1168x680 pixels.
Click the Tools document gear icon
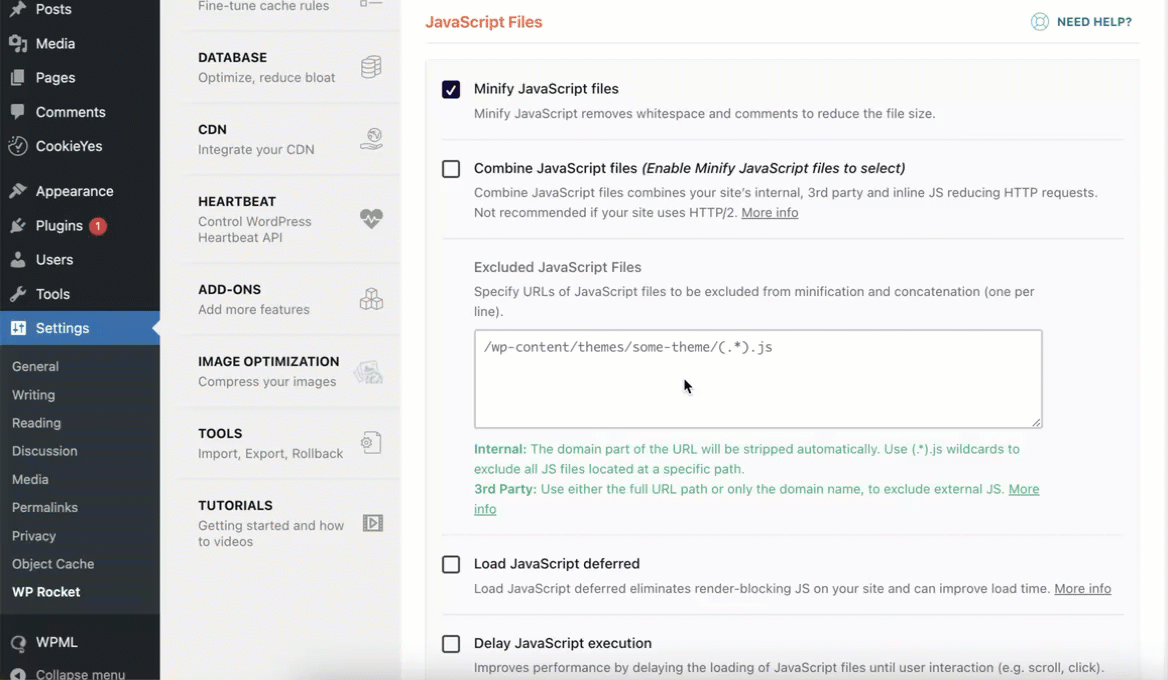(x=371, y=443)
